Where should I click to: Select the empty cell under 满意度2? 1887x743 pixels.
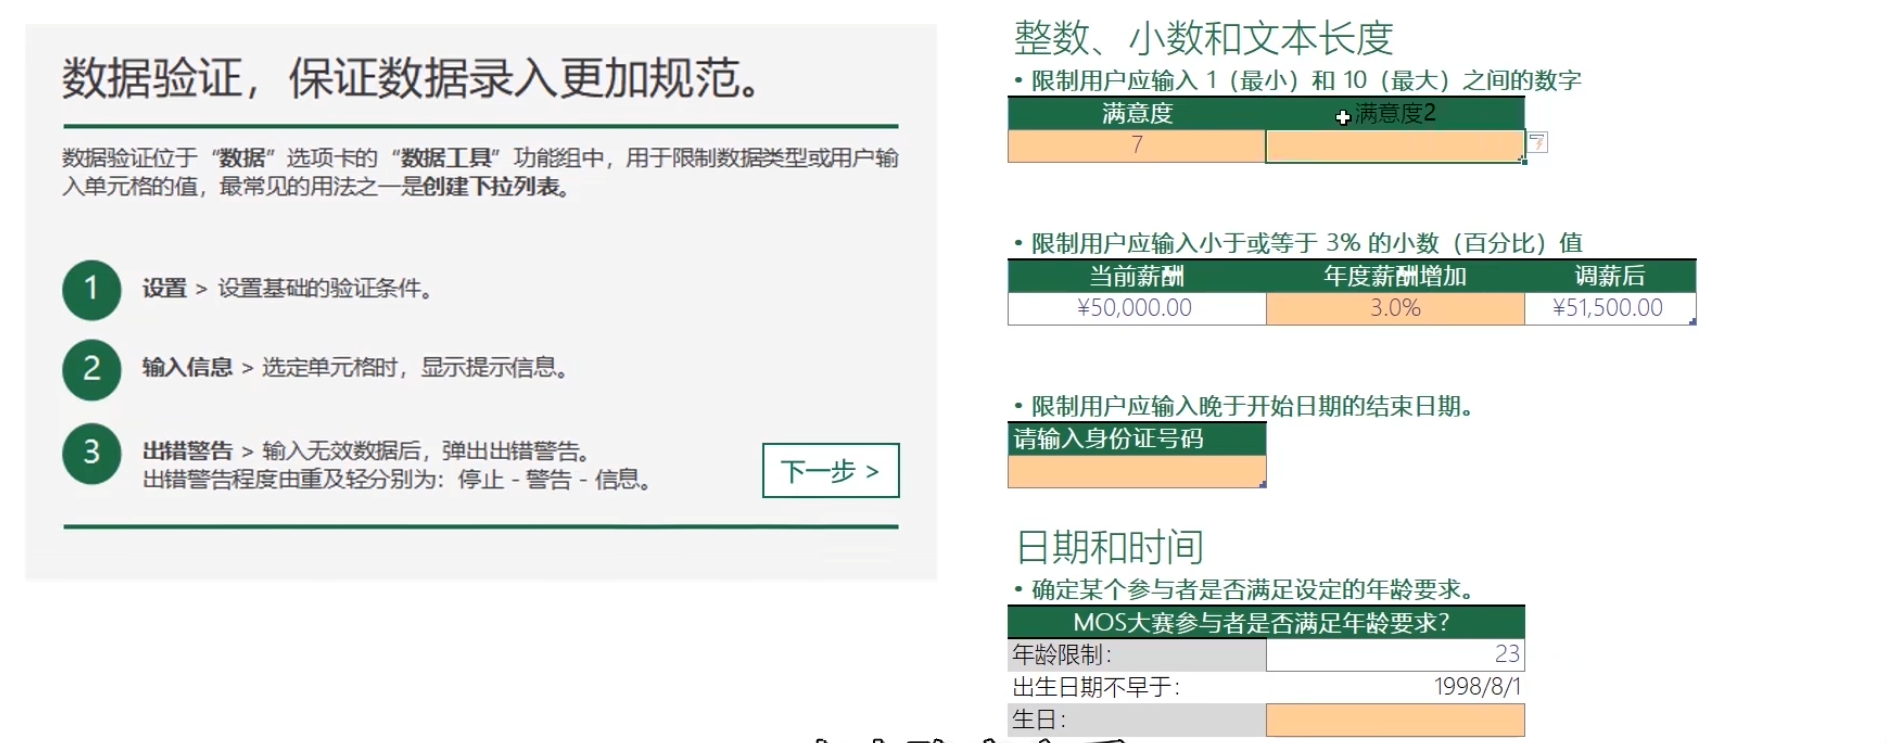[x=1394, y=147]
